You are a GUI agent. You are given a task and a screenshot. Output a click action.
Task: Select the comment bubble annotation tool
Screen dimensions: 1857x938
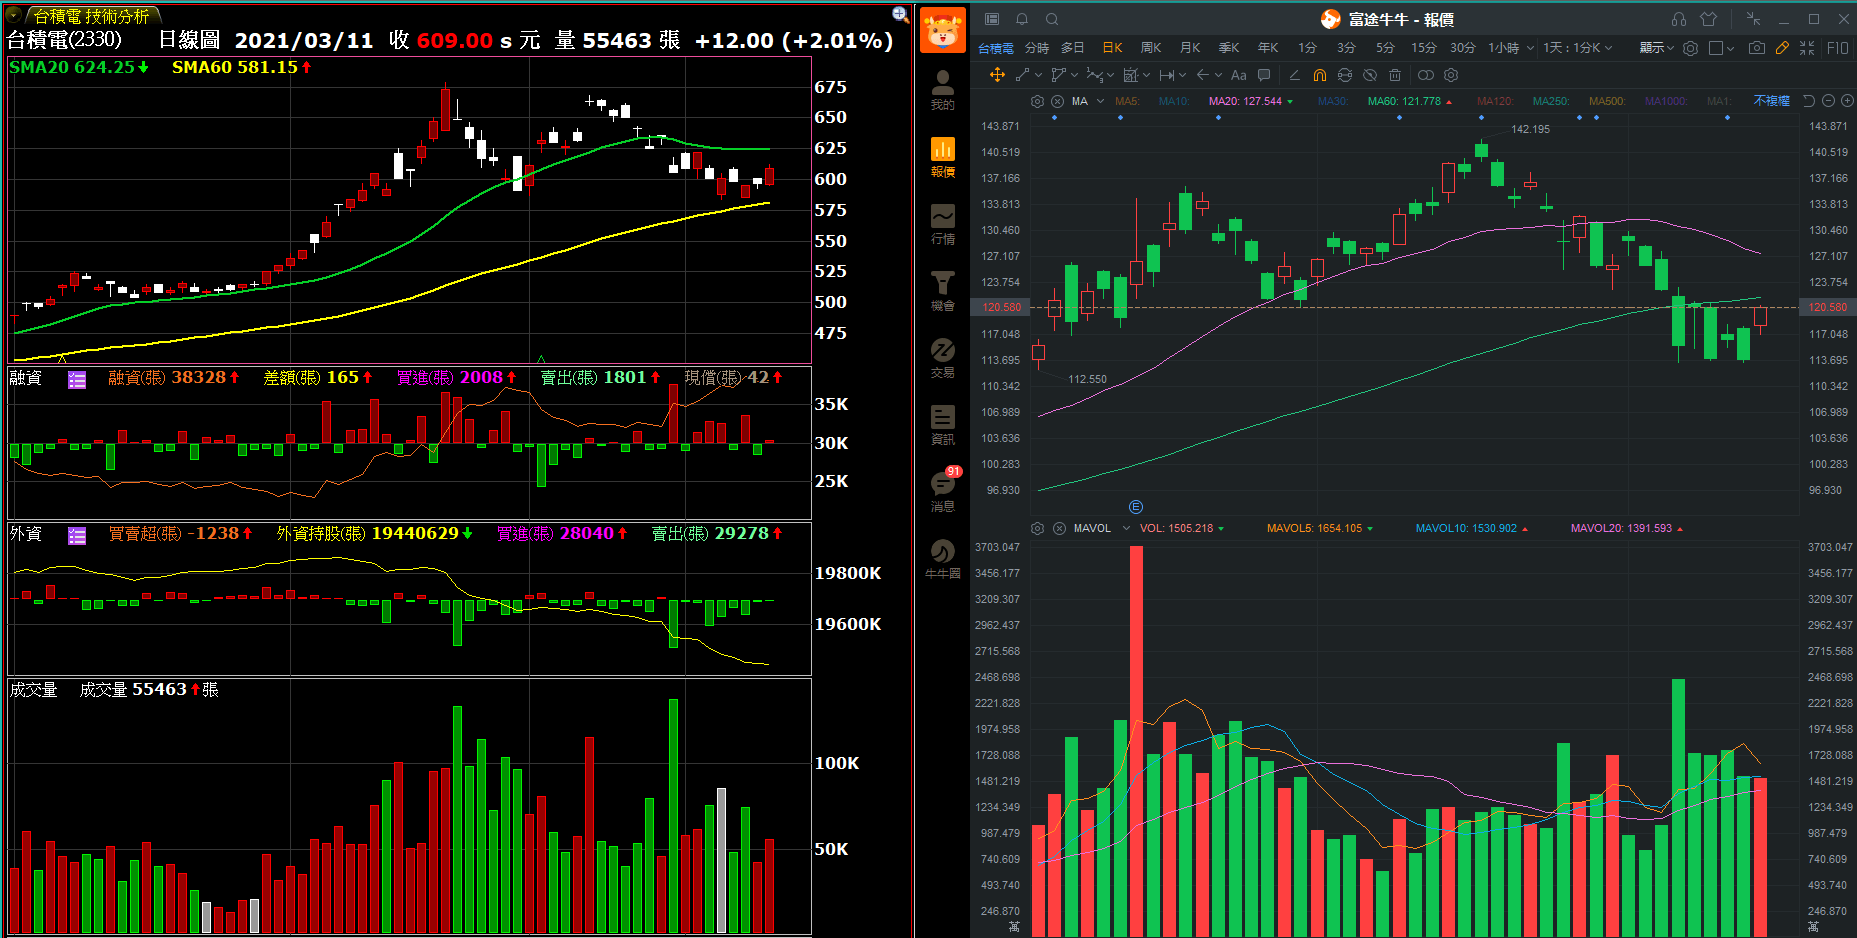(1264, 75)
